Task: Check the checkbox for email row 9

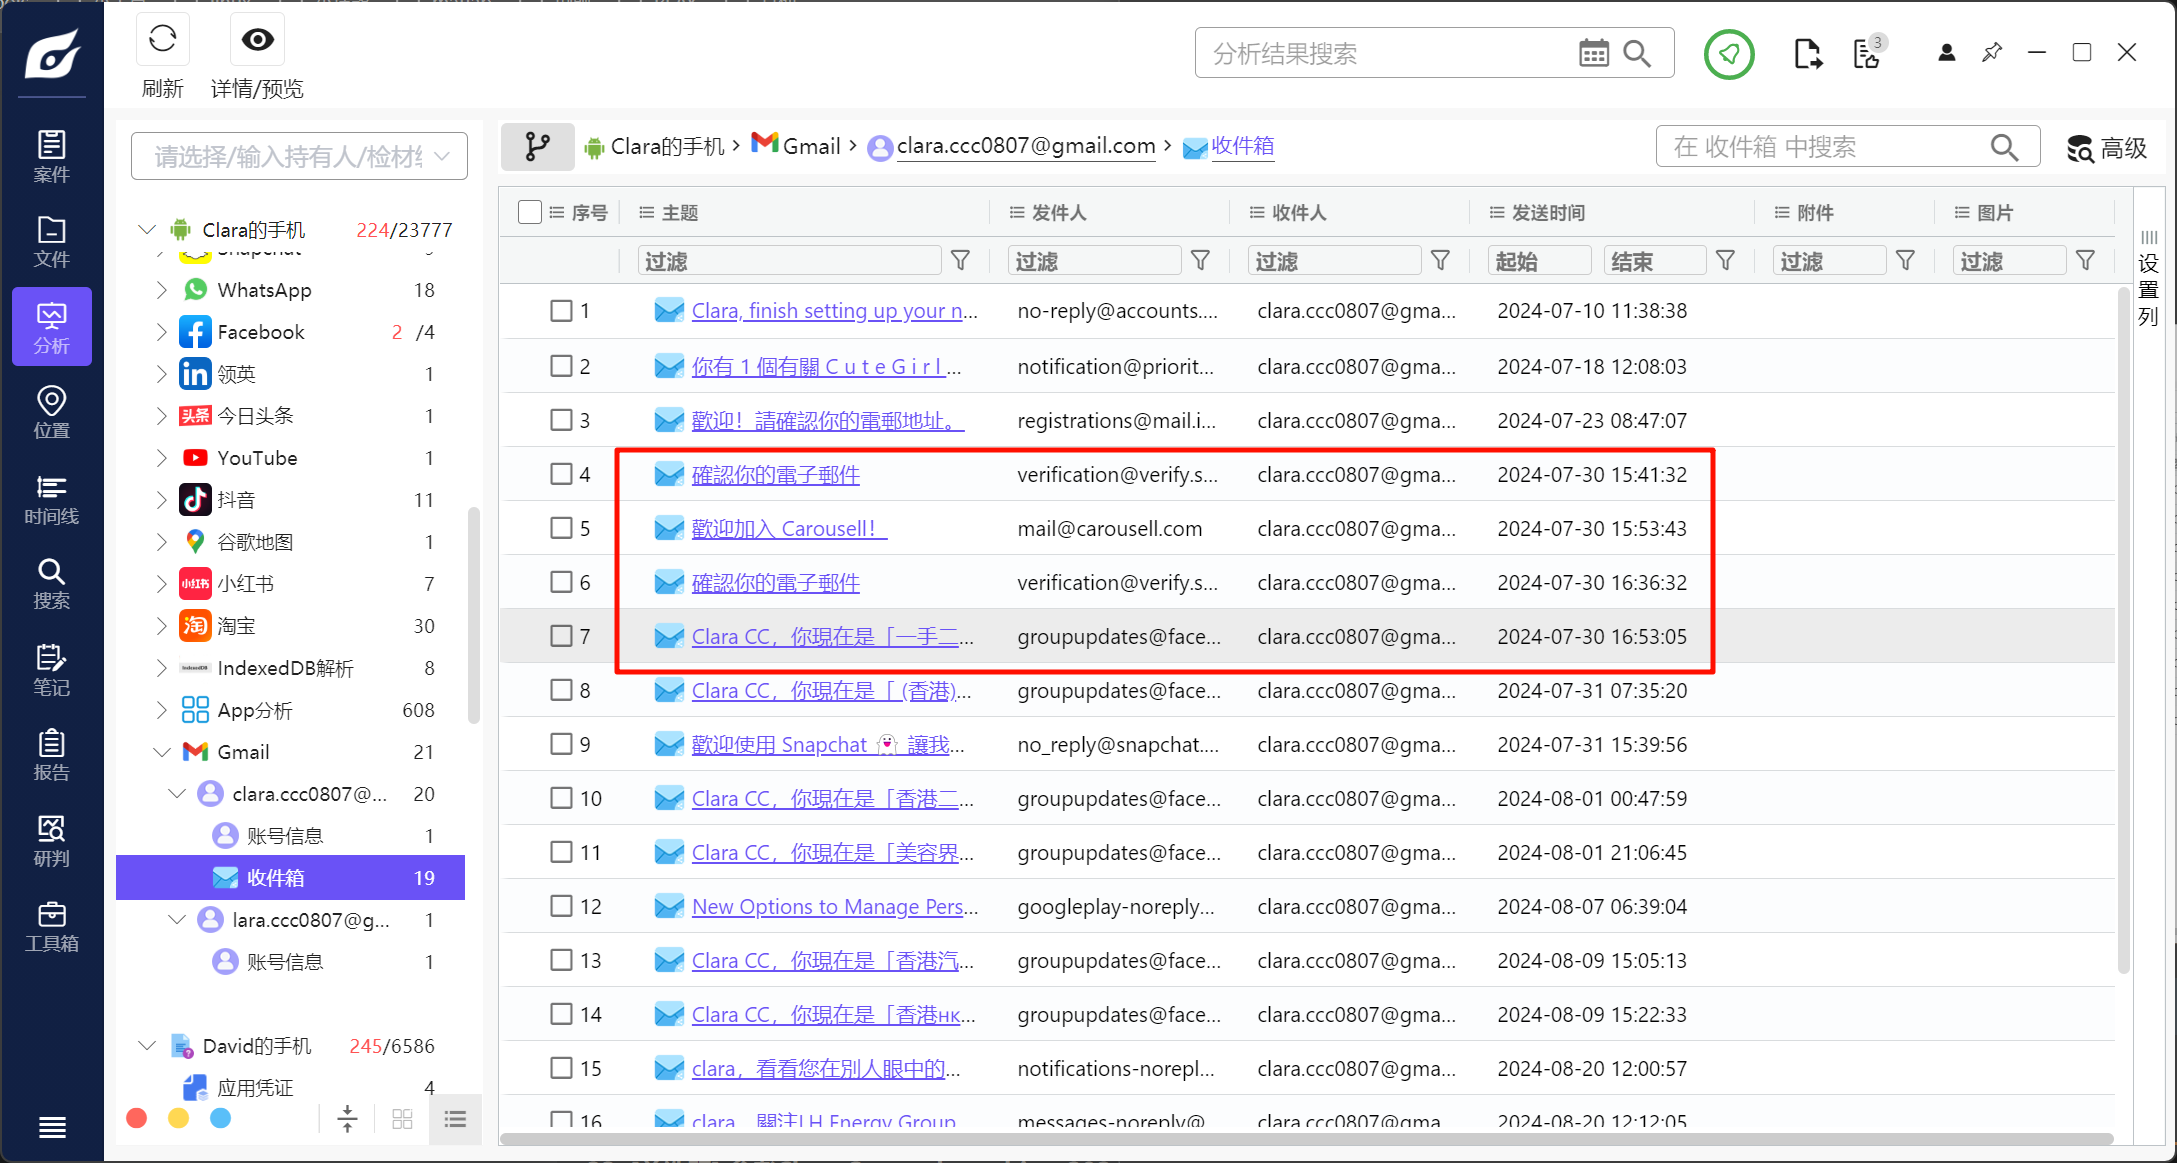Action: click(x=561, y=744)
